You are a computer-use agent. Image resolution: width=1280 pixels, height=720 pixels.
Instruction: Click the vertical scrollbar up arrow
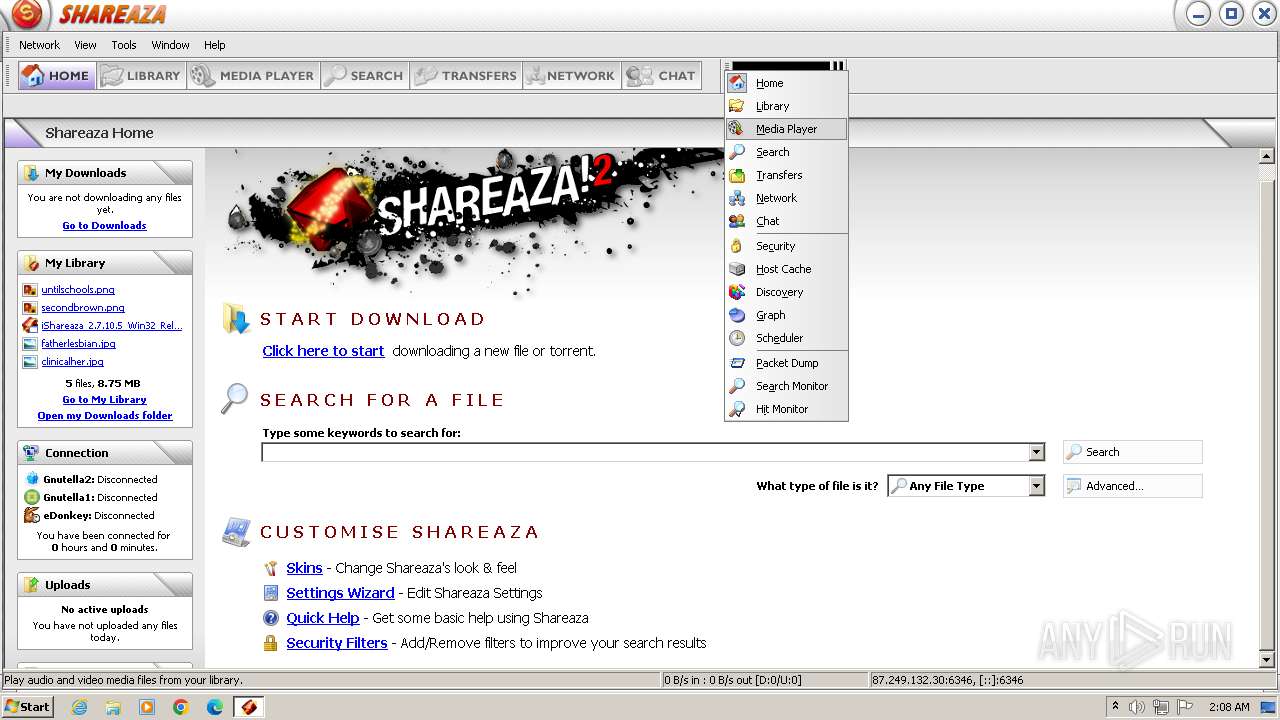(x=1267, y=156)
